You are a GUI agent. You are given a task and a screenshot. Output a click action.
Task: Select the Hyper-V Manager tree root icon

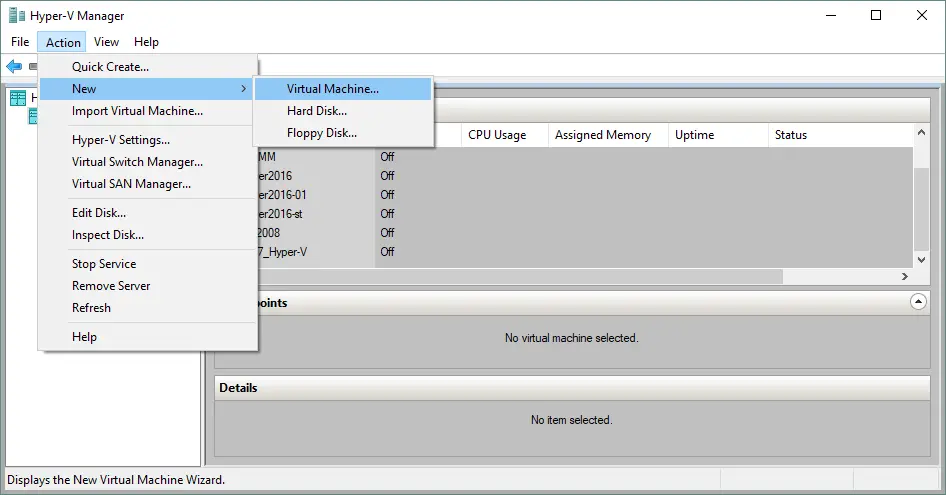[18, 97]
